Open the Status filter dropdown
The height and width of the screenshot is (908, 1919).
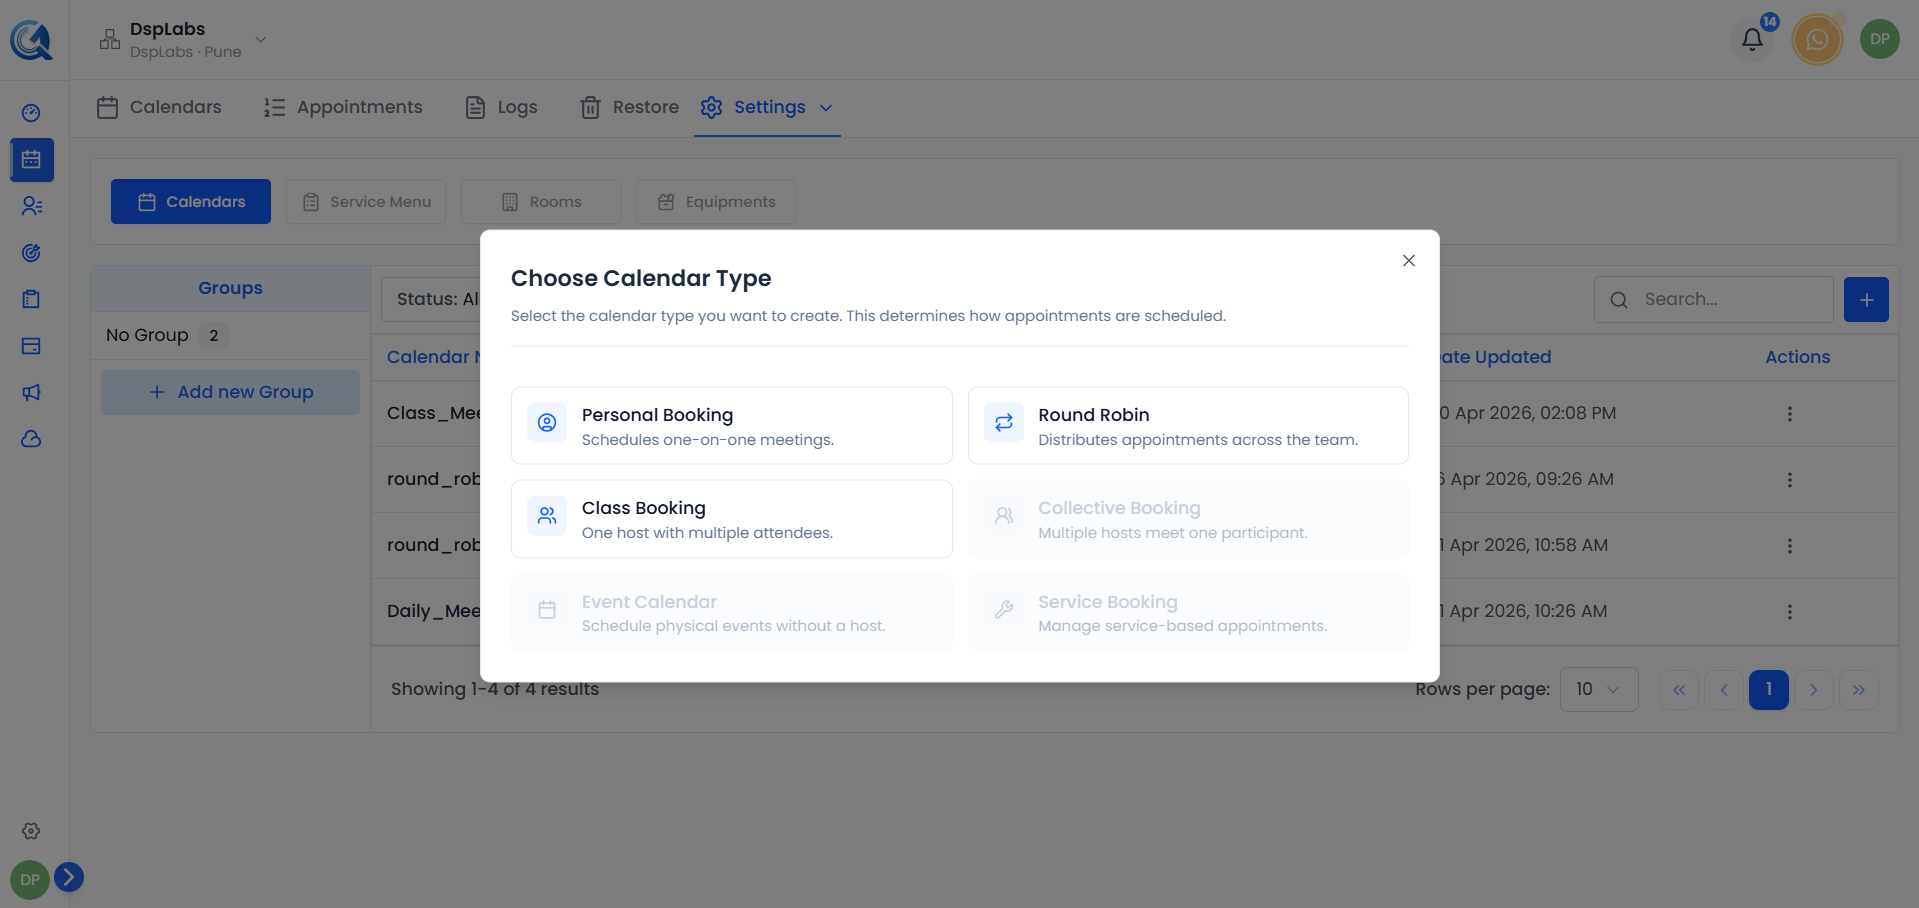click(x=431, y=299)
